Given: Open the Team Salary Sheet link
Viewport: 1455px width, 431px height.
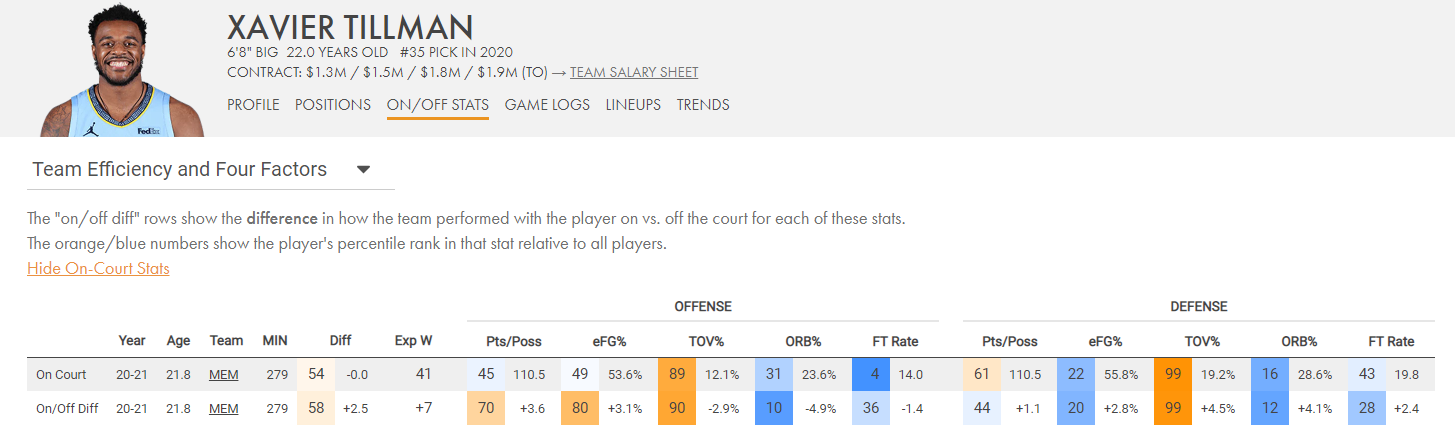Looking at the screenshot, I should click(634, 72).
